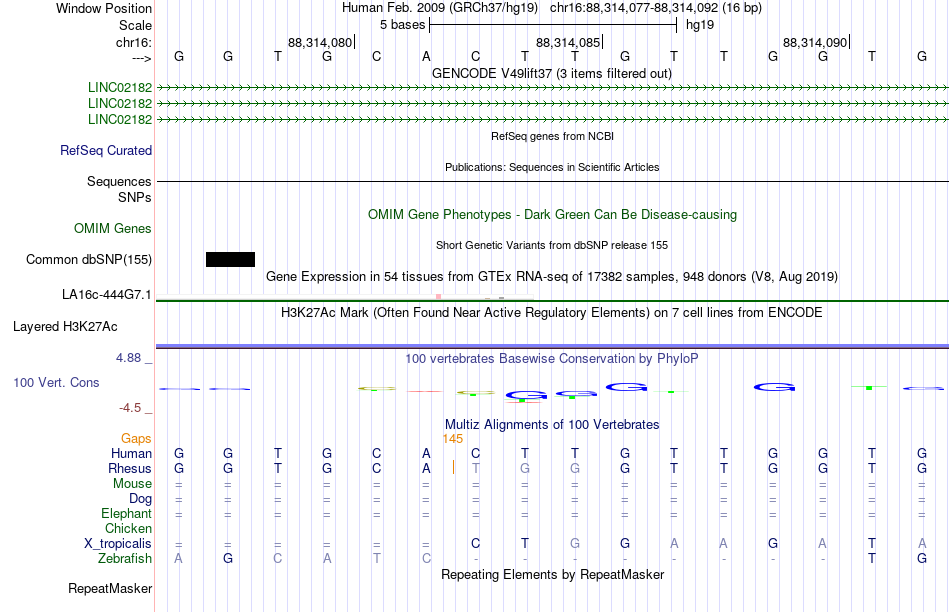Click the GTEx Gene Expression track title
Screen dimensions: 950x612
(552, 276)
